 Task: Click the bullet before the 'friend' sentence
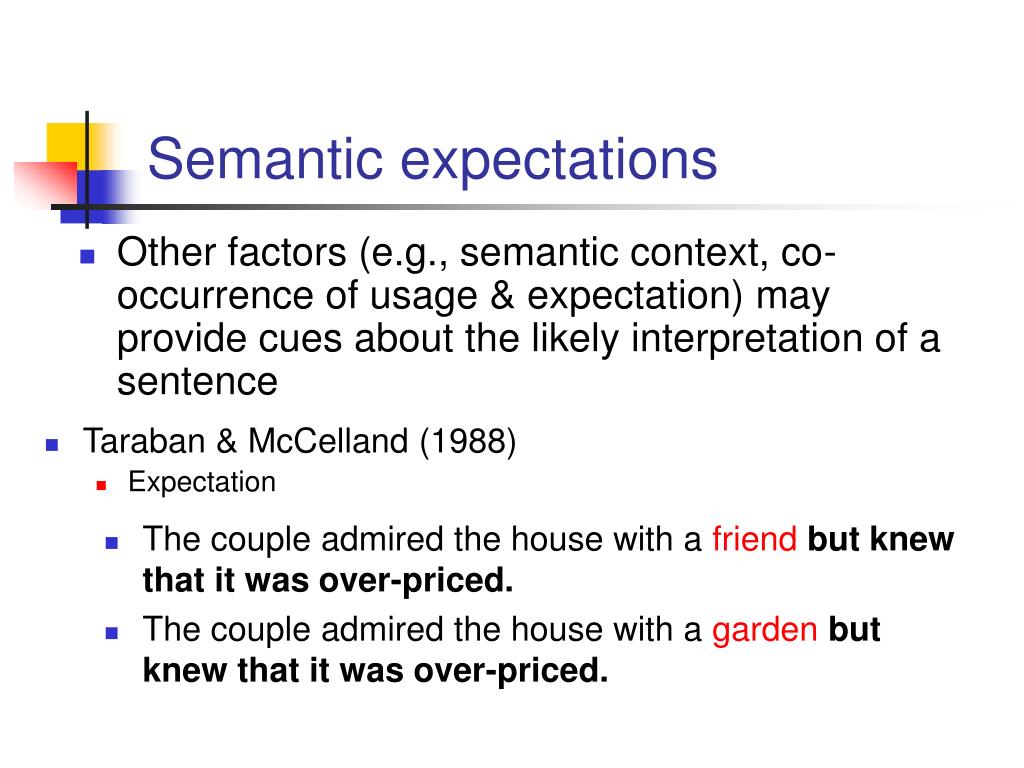click(x=112, y=542)
